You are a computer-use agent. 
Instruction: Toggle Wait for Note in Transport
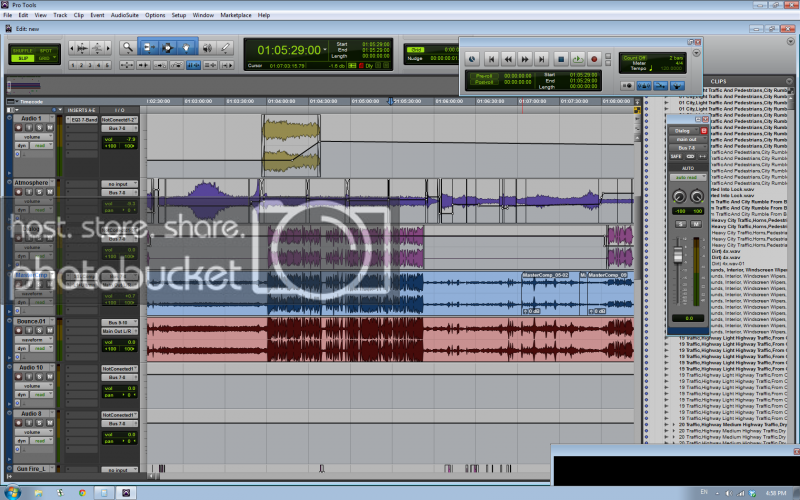tap(627, 86)
